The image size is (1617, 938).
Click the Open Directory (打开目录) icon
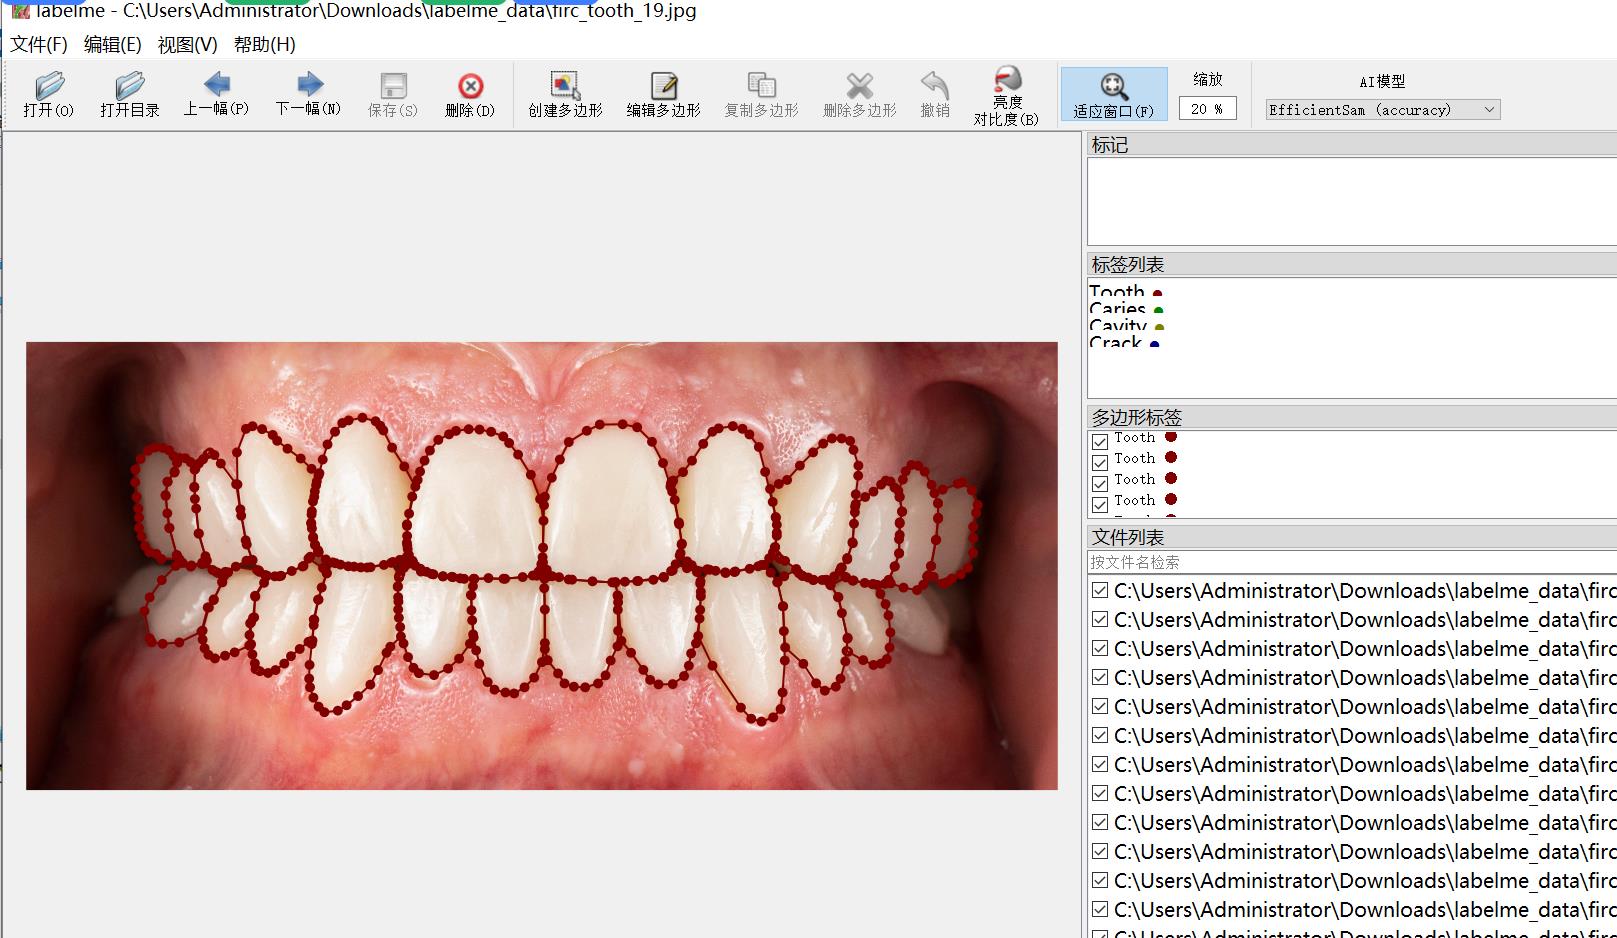130,95
